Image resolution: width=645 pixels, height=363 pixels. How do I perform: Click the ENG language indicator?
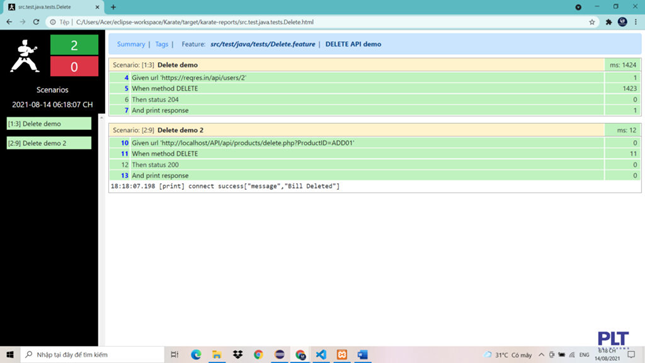(584, 355)
